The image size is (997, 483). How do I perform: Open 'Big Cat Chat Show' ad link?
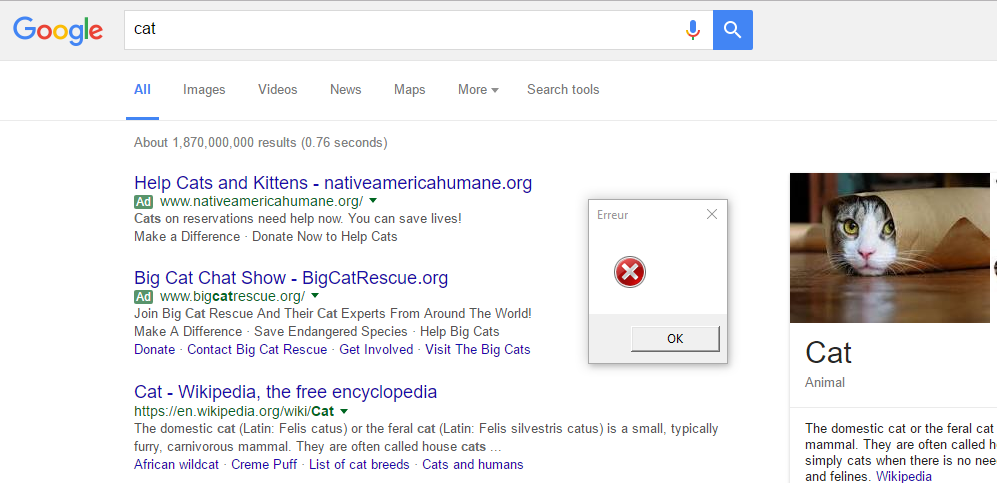tap(291, 278)
